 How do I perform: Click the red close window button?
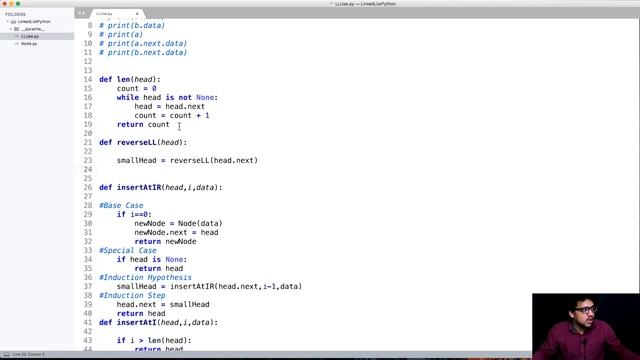pos(4,4)
